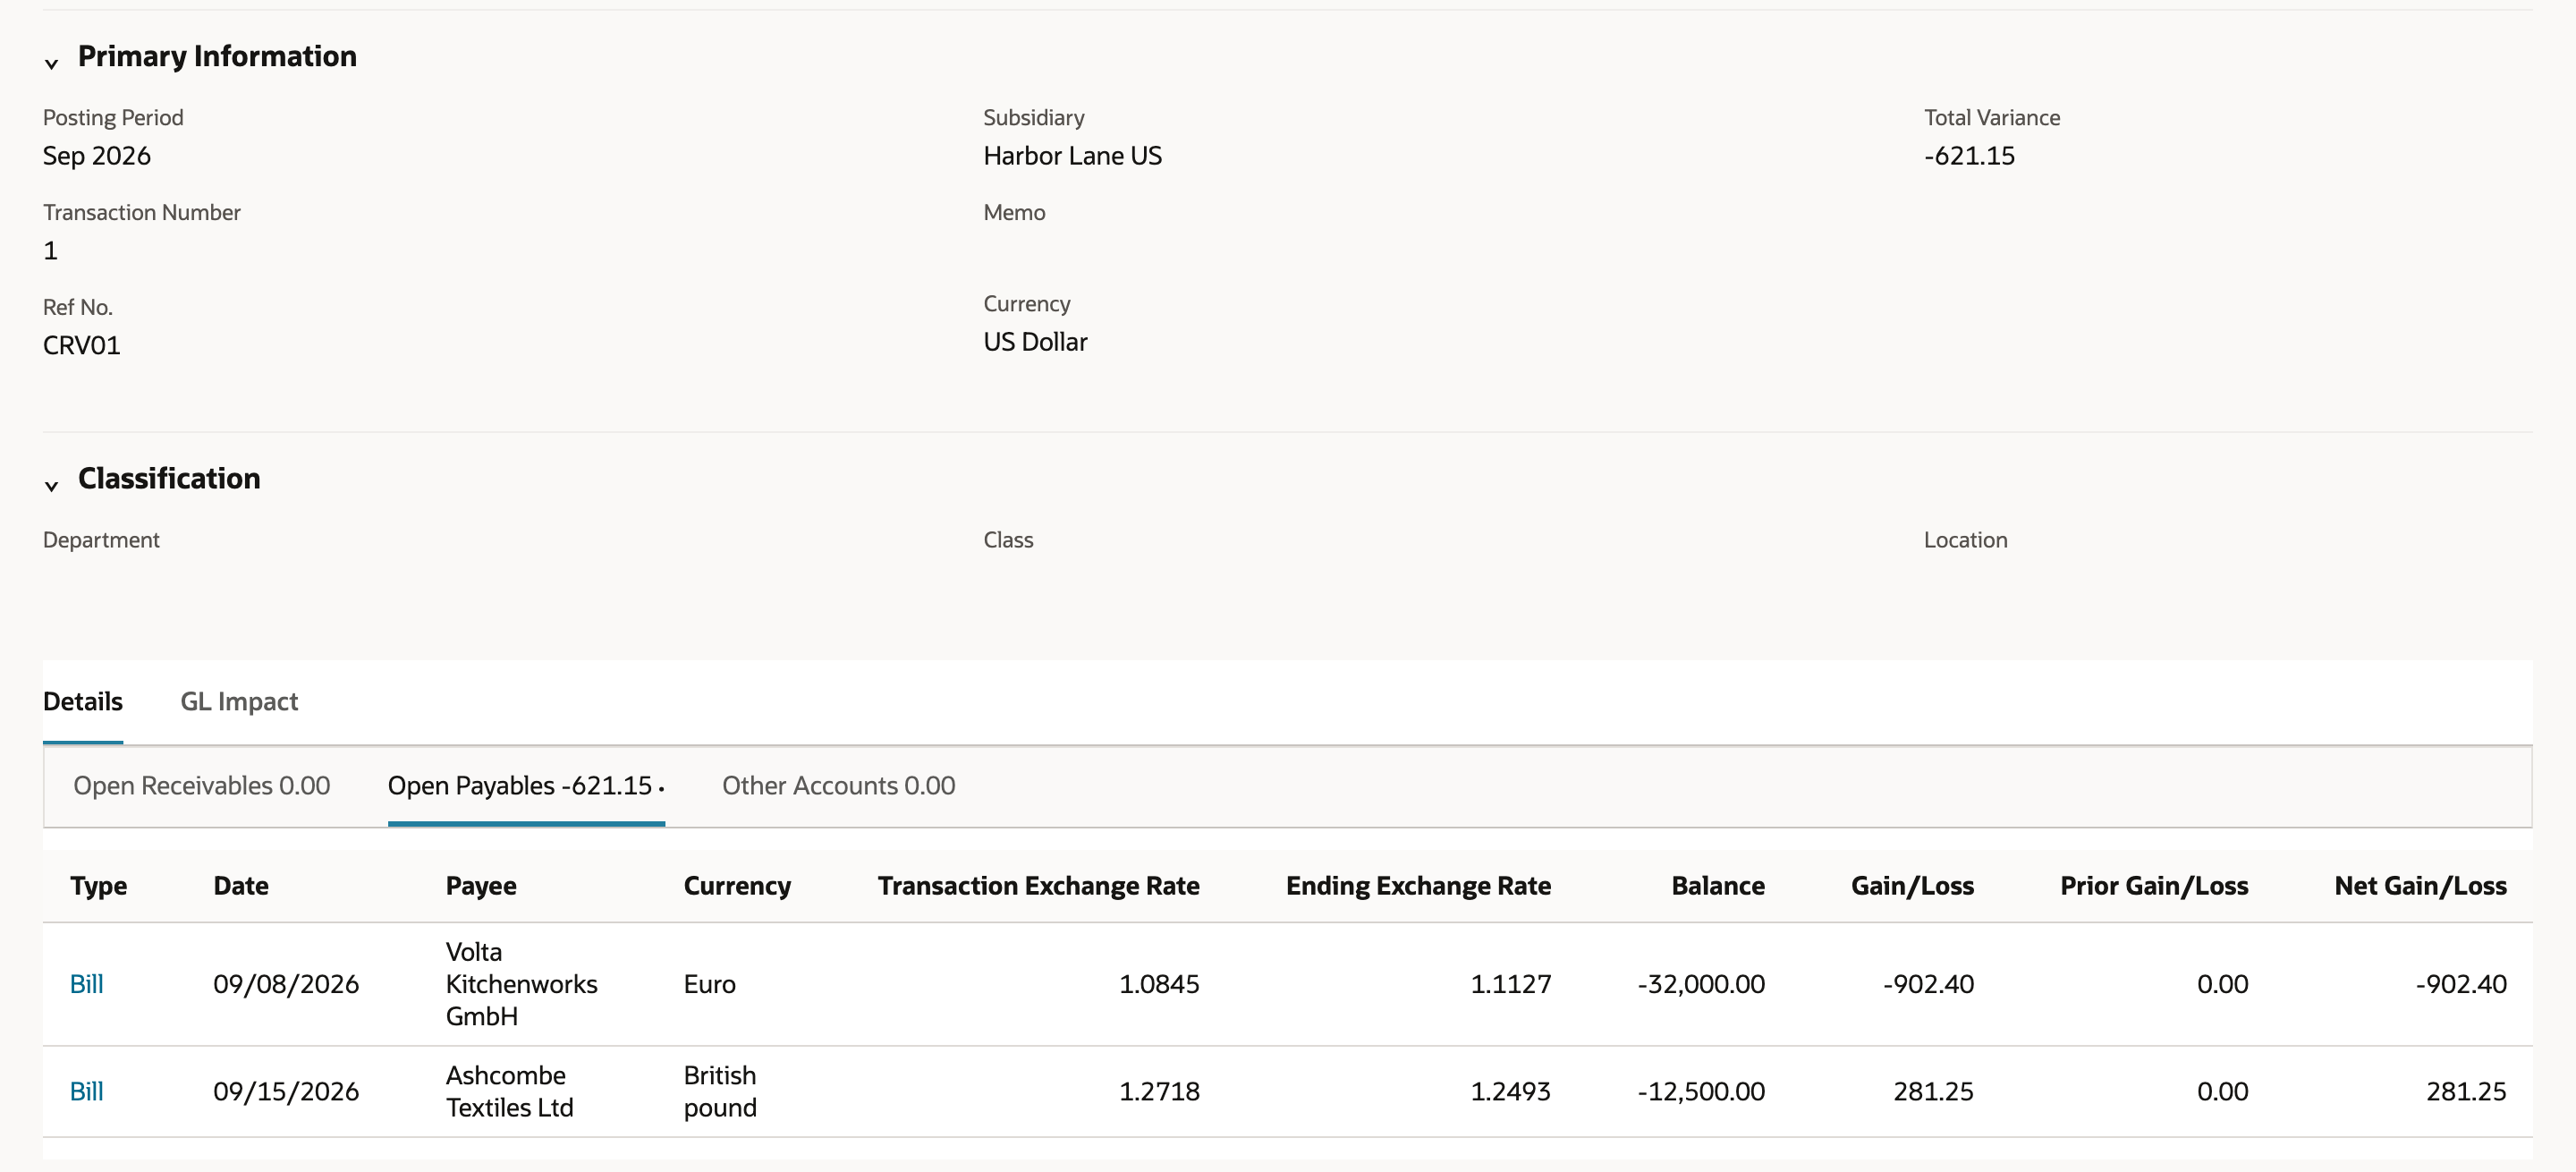The width and height of the screenshot is (2576, 1172).
Task: Click the Euro currency cell
Action: coord(709,983)
